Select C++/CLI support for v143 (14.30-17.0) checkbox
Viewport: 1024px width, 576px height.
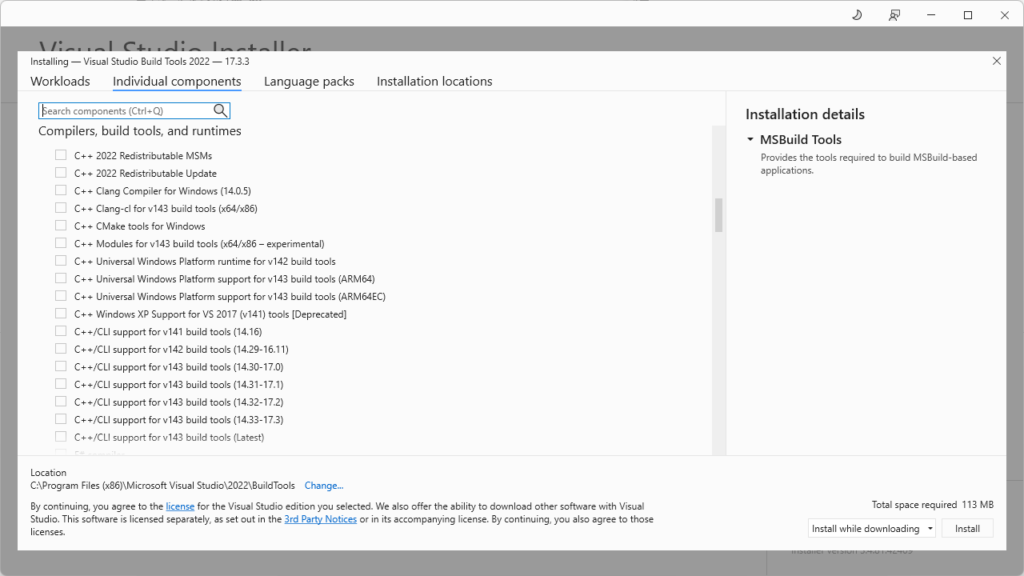(x=61, y=367)
